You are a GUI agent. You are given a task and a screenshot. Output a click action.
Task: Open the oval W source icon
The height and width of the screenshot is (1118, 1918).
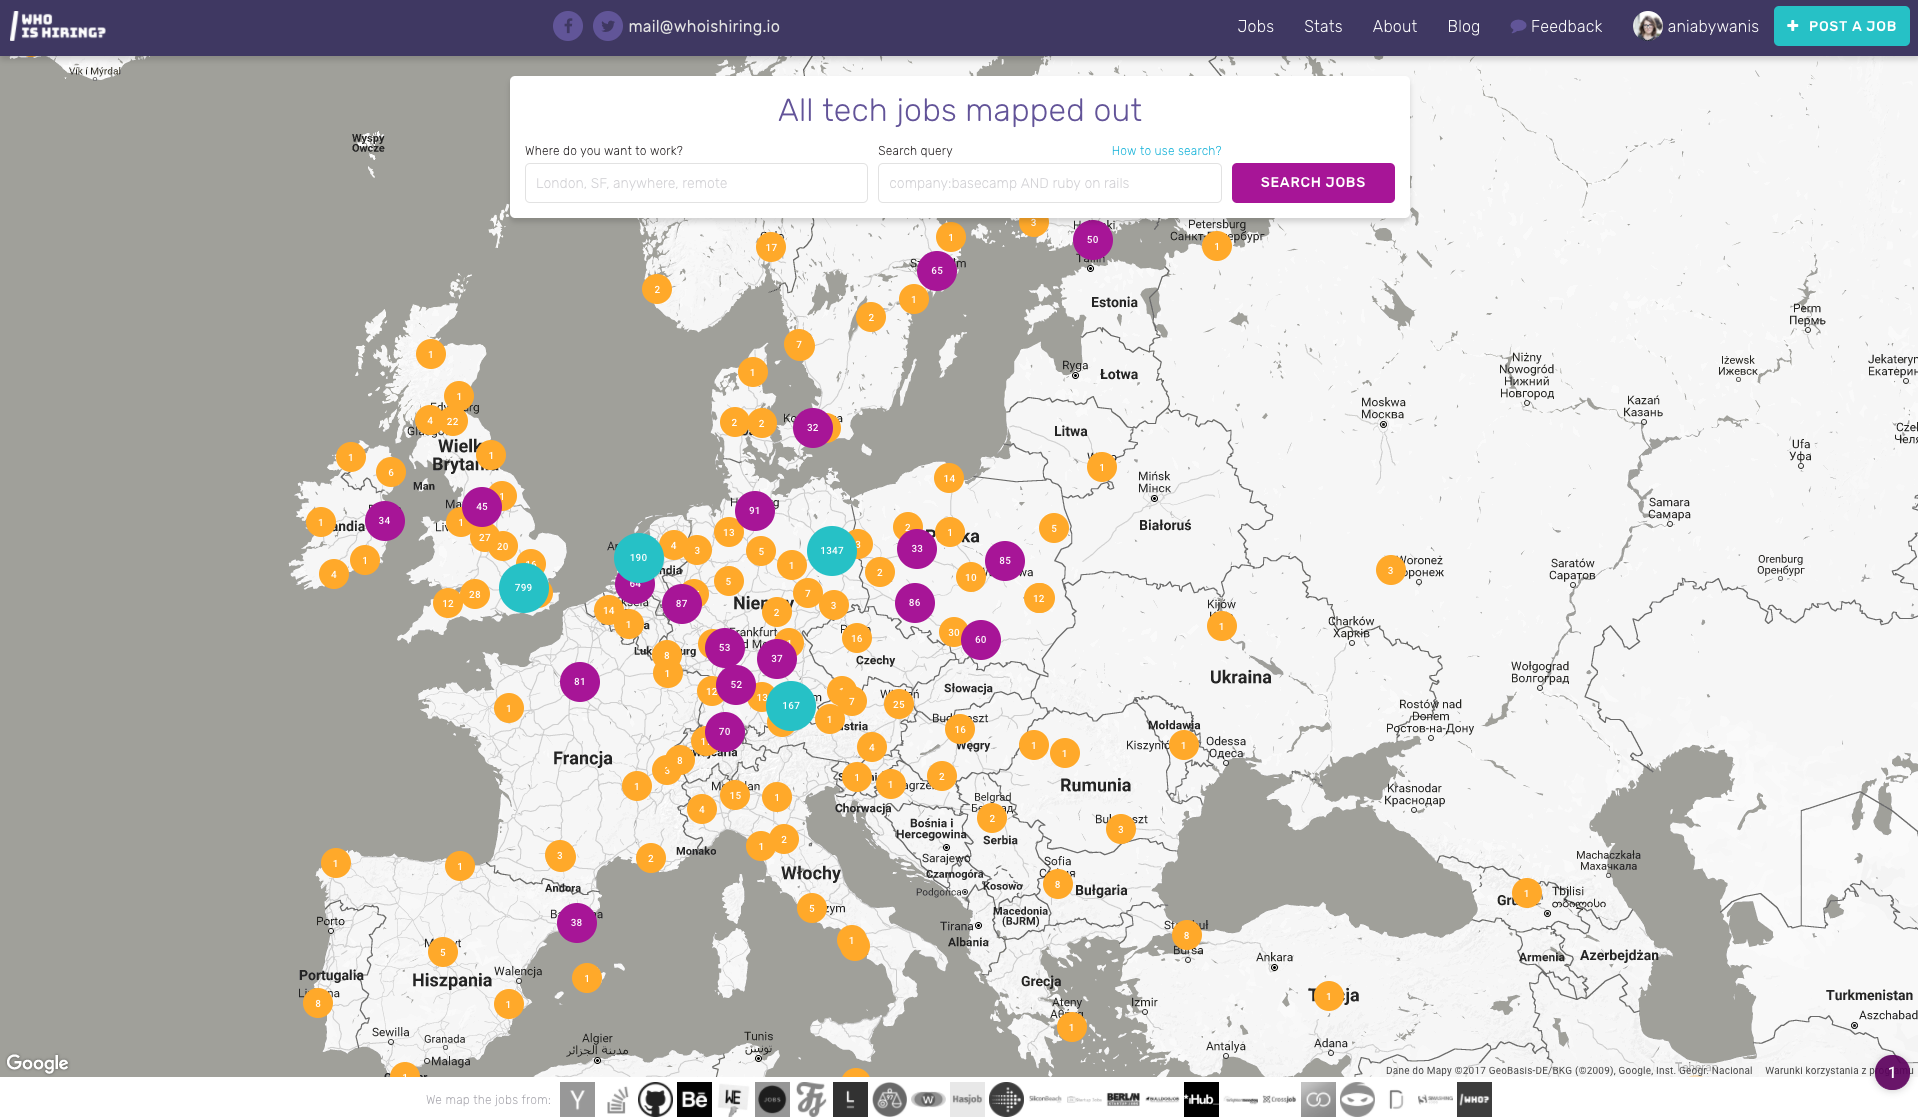928,1099
